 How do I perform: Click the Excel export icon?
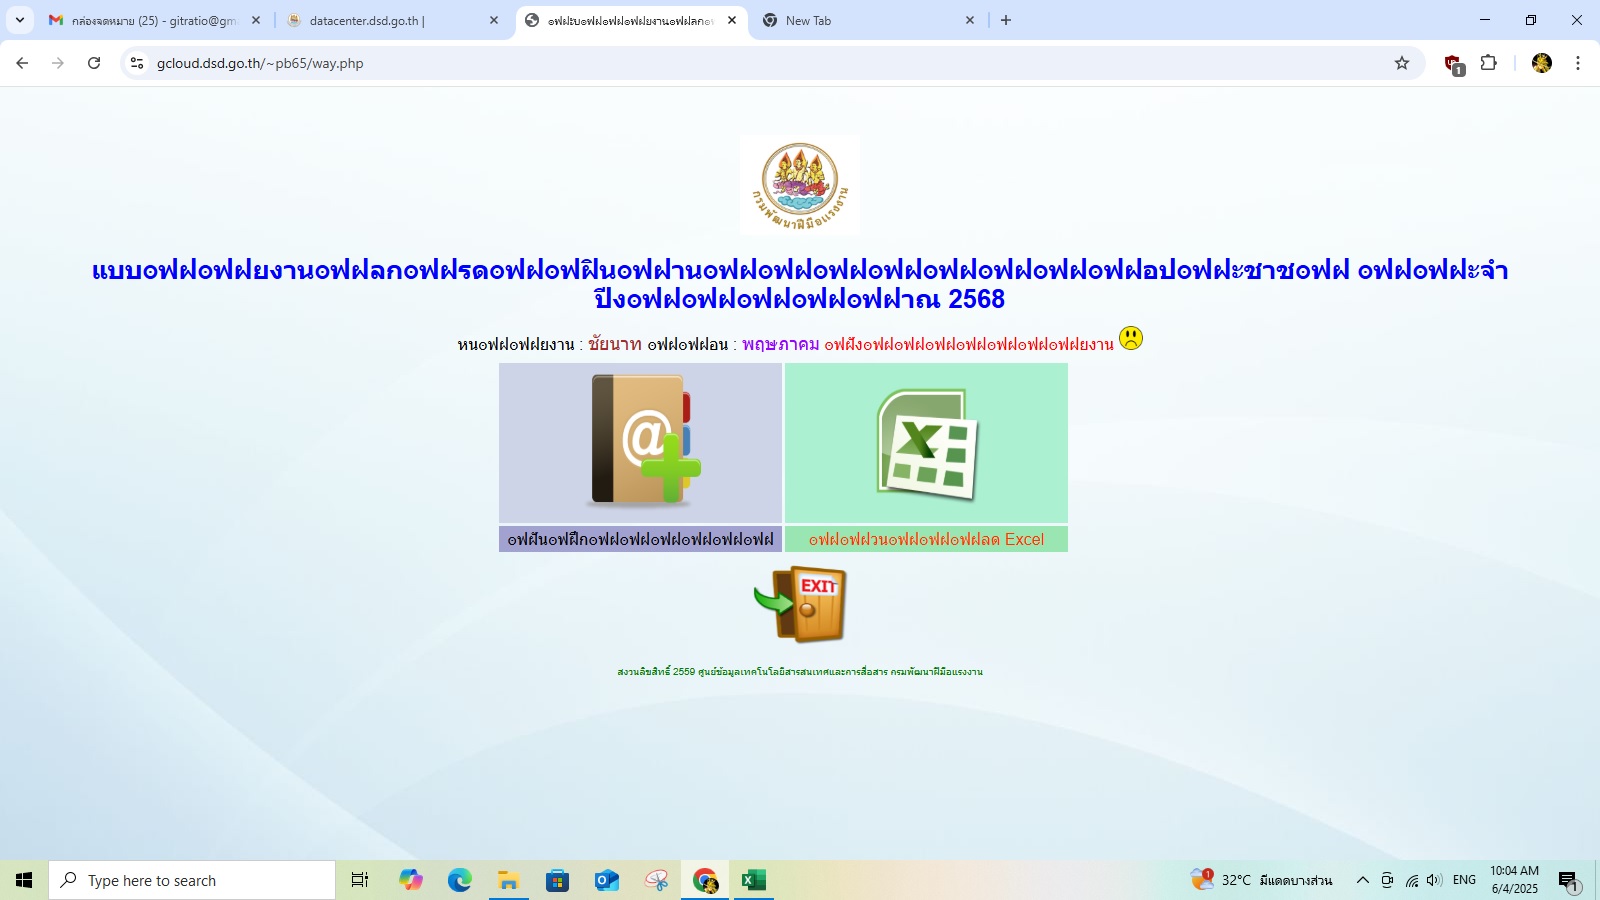pyautogui.click(x=926, y=443)
